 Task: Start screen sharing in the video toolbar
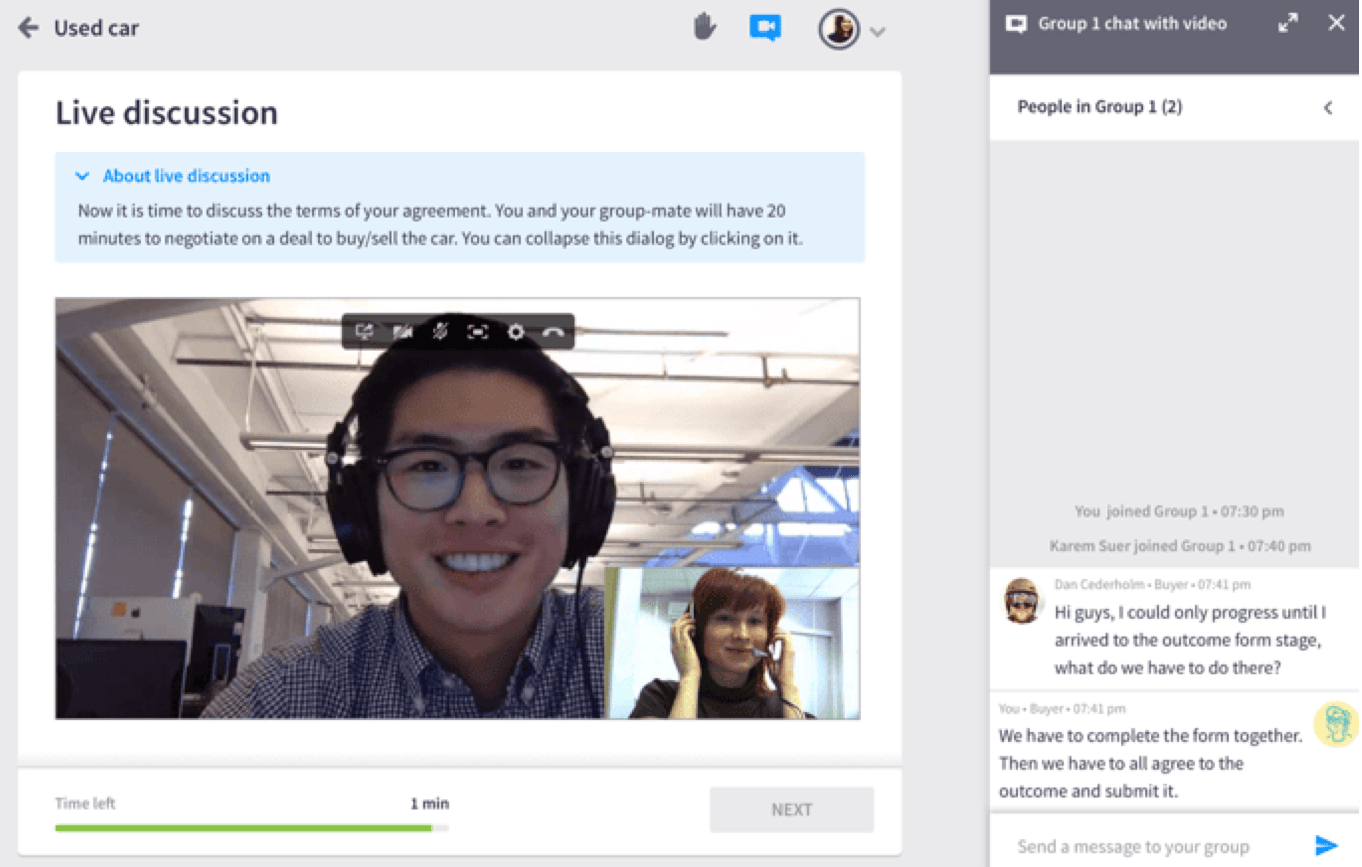pos(364,332)
